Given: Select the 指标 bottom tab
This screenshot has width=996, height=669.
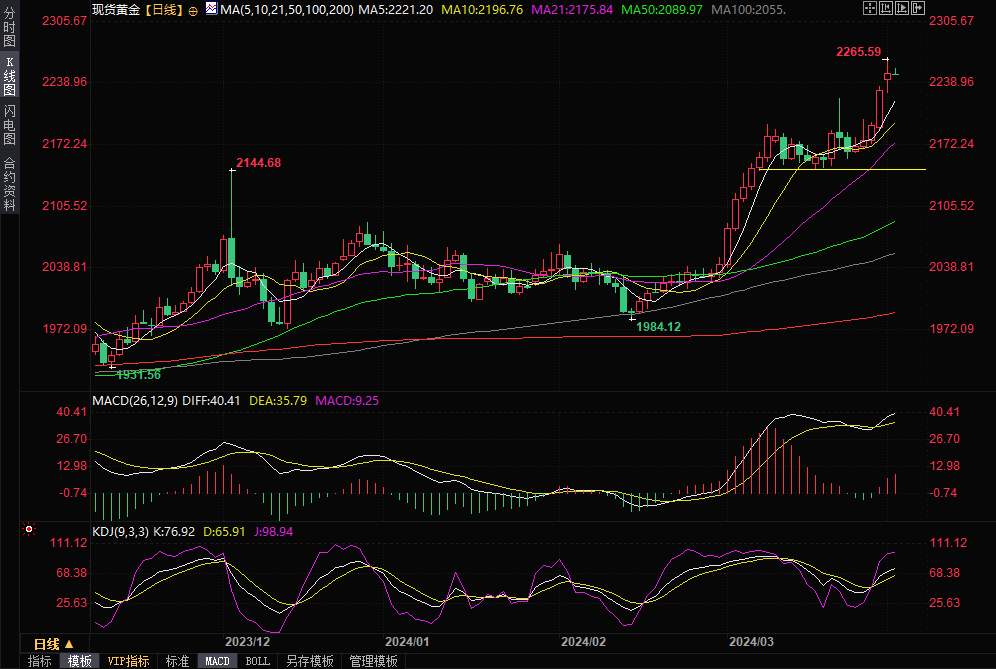Looking at the screenshot, I should (x=39, y=661).
